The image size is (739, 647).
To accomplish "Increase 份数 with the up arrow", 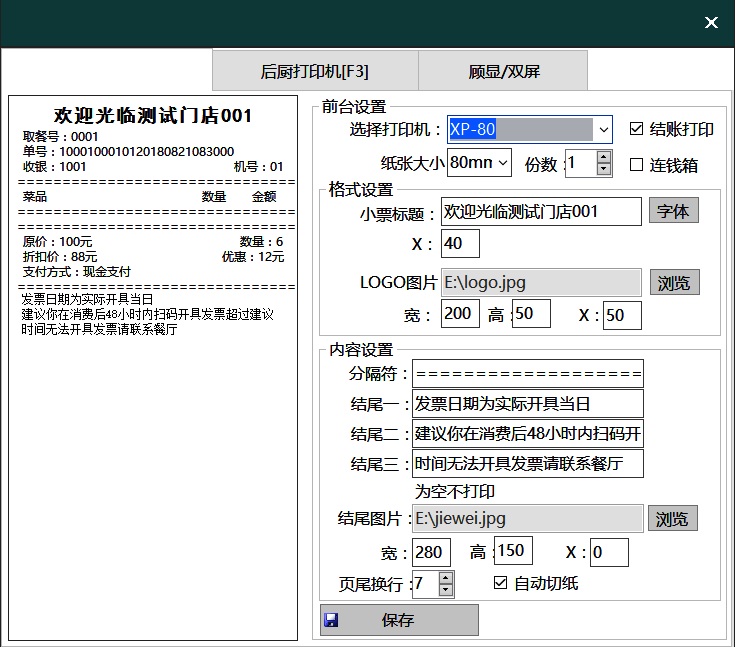I will [x=604, y=157].
